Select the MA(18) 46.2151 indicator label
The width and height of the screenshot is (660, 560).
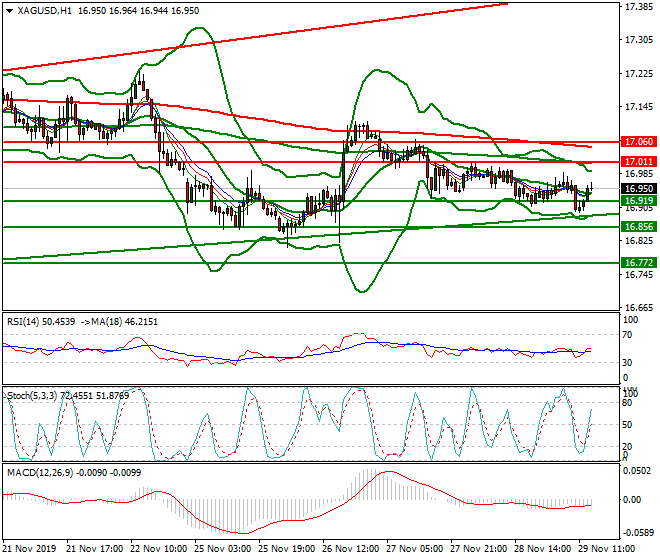tap(125, 322)
